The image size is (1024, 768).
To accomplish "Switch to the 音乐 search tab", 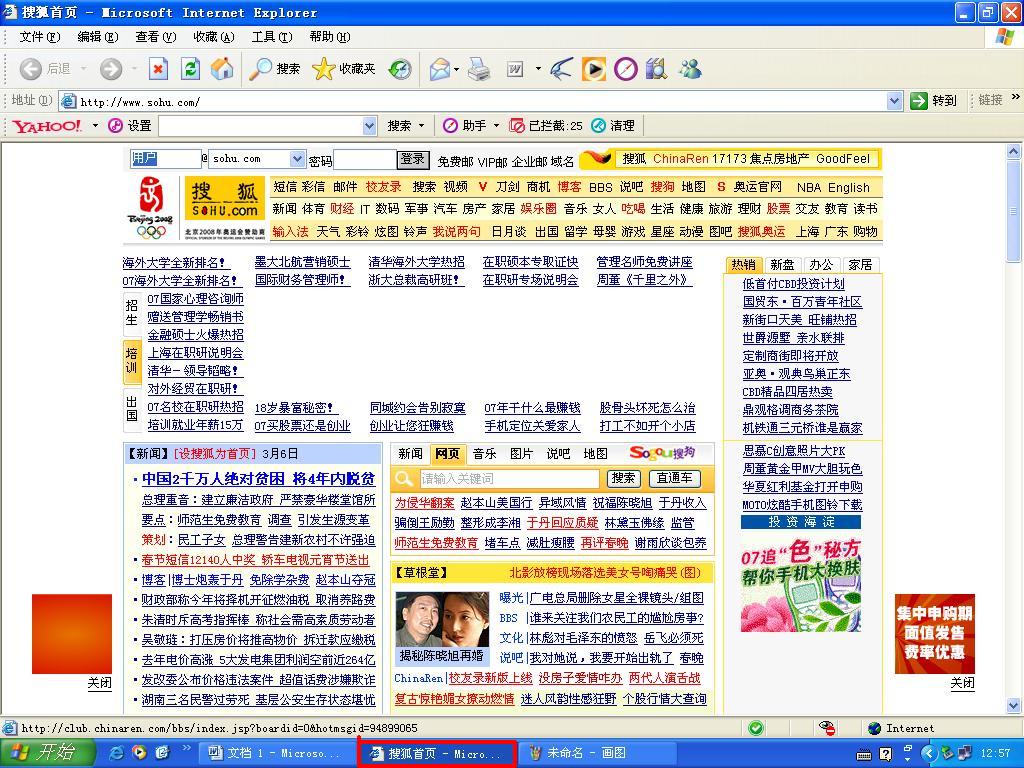I will click(x=484, y=453).
